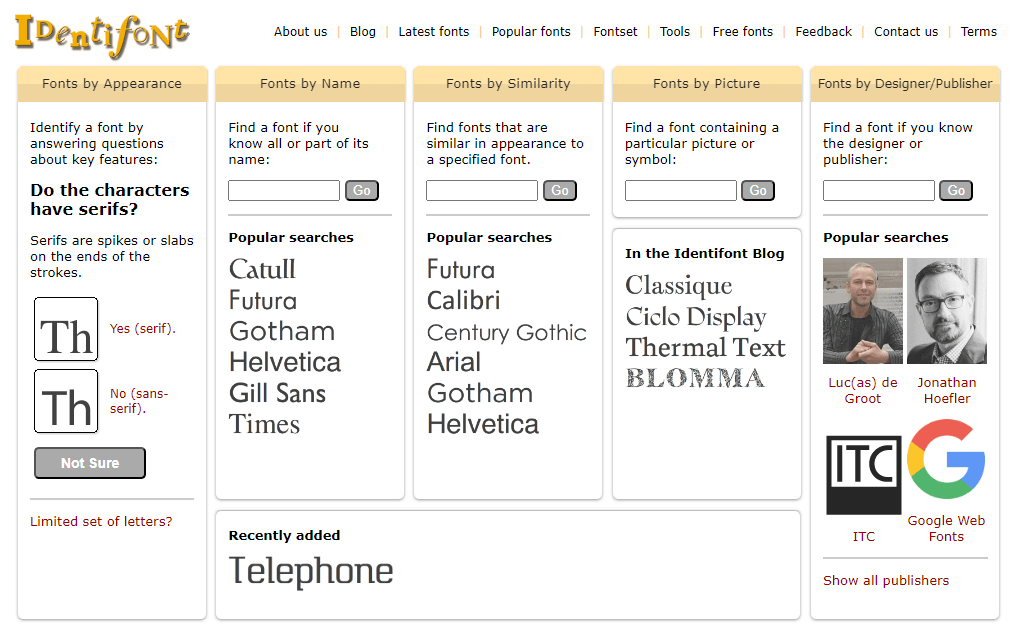
Task: Open the ITC publisher logo
Action: pyautogui.click(x=863, y=475)
